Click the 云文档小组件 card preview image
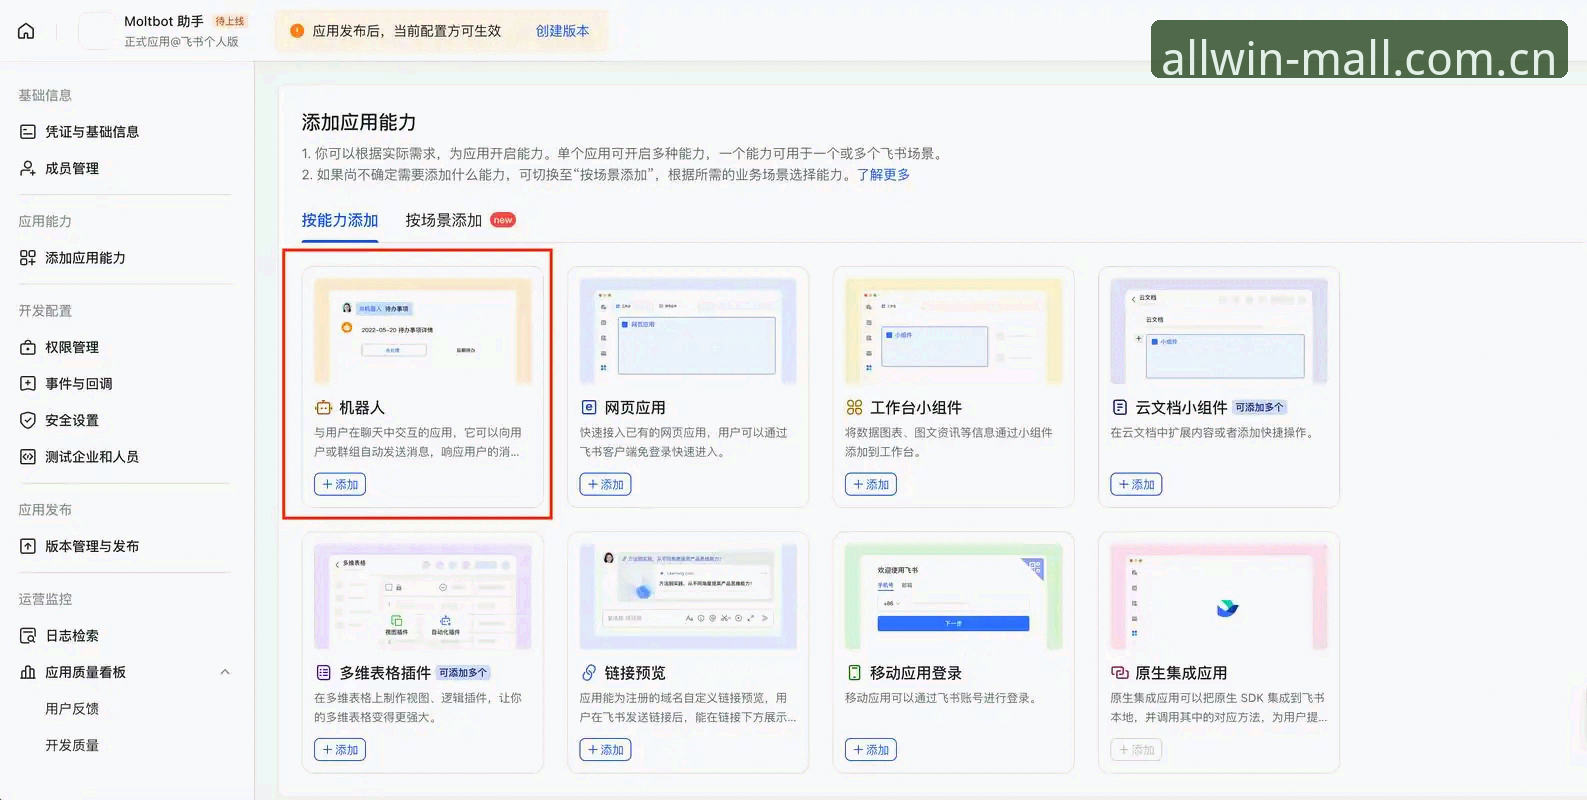 [1219, 332]
